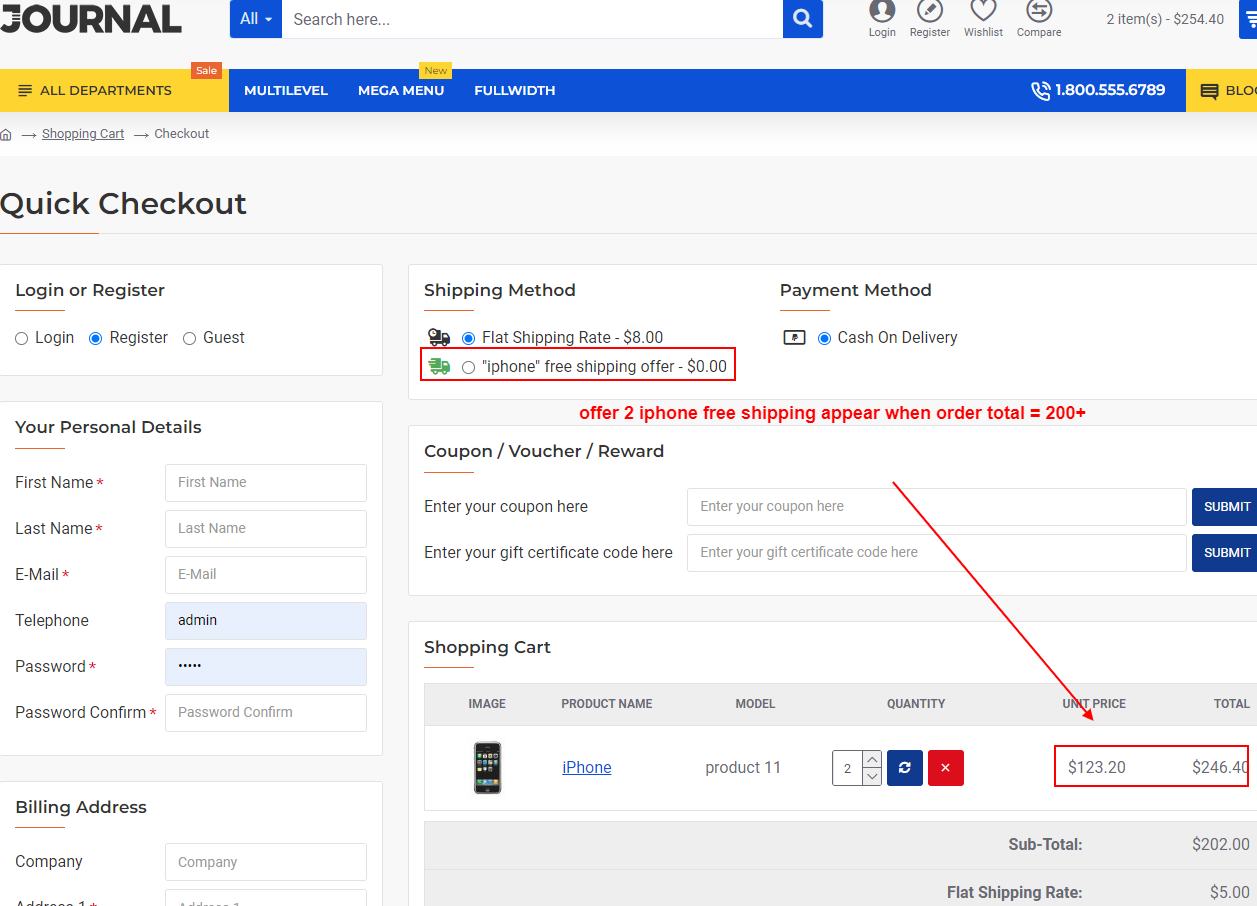1257x906 pixels.
Task: Open the All search category dropdown
Action: [x=256, y=19]
